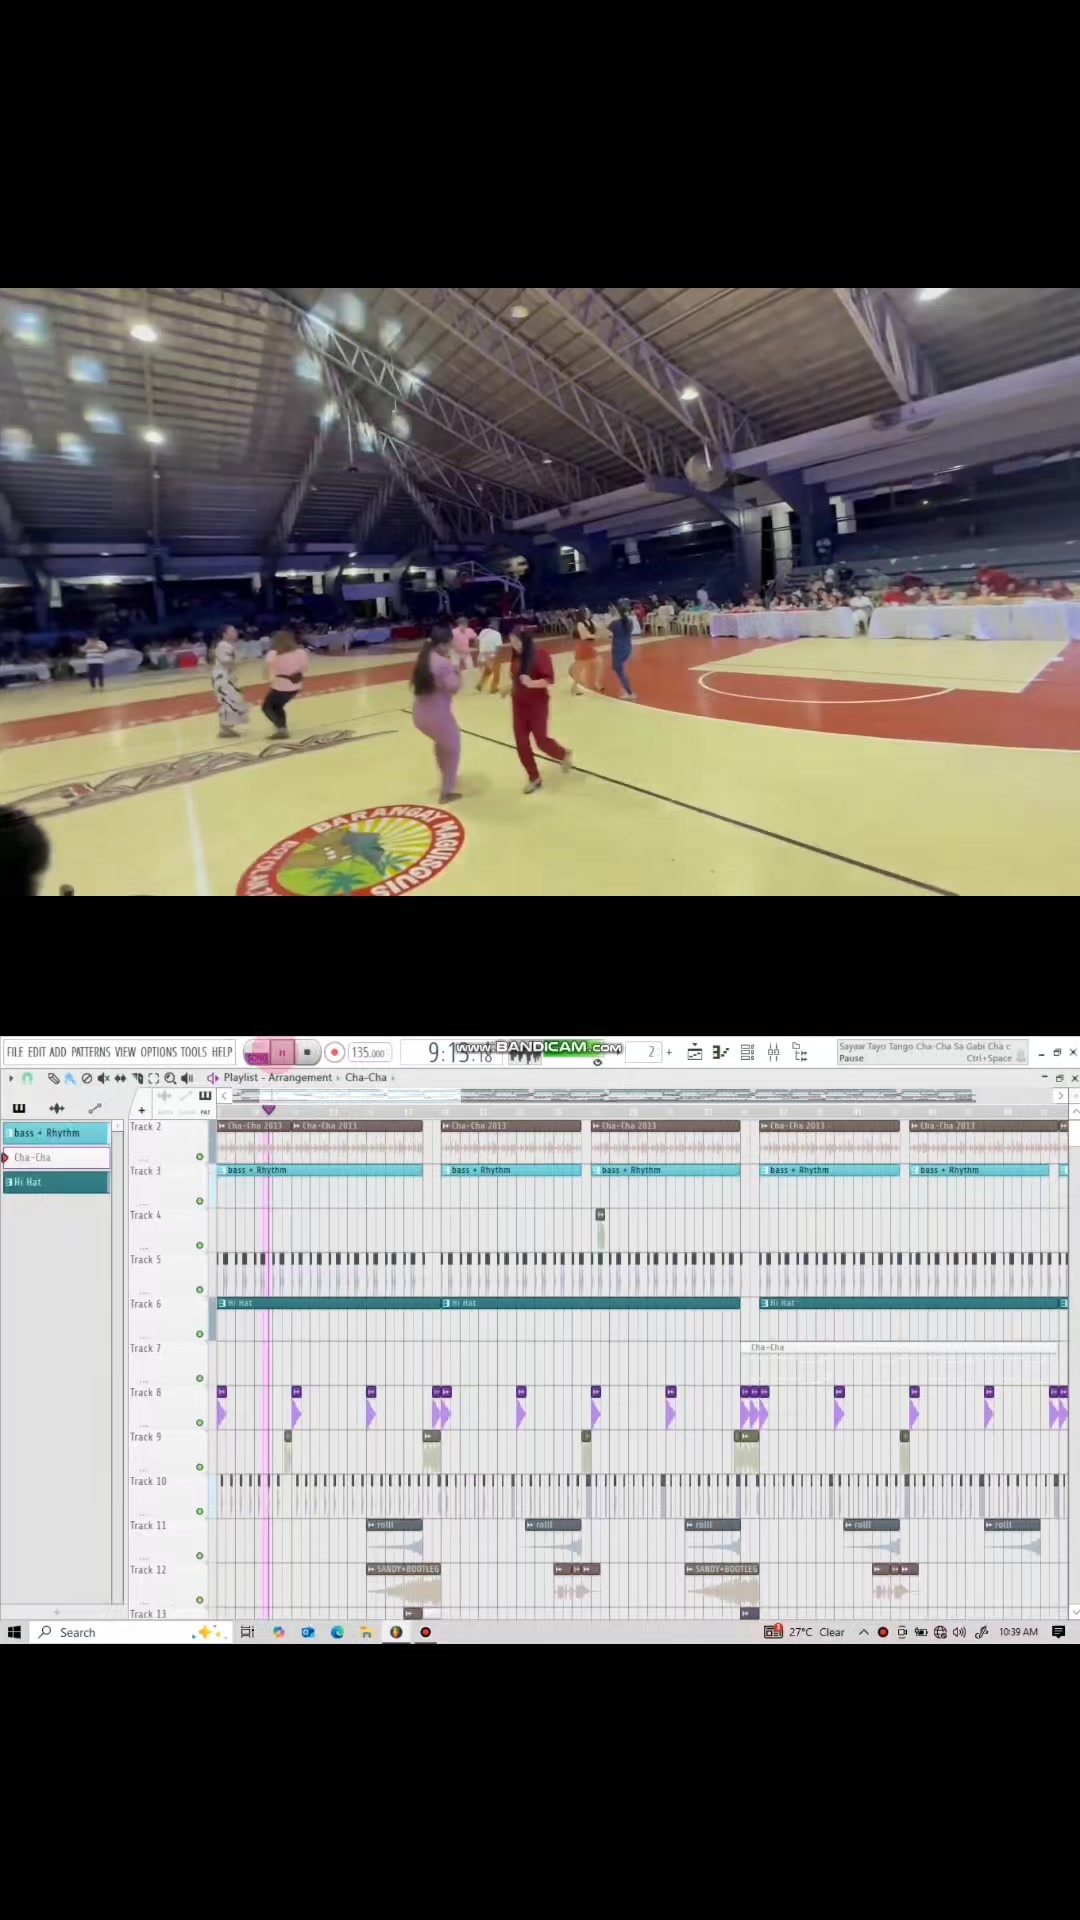1080x1920 pixels.
Task: Show audio clips in picker panel
Action: (x=57, y=1108)
